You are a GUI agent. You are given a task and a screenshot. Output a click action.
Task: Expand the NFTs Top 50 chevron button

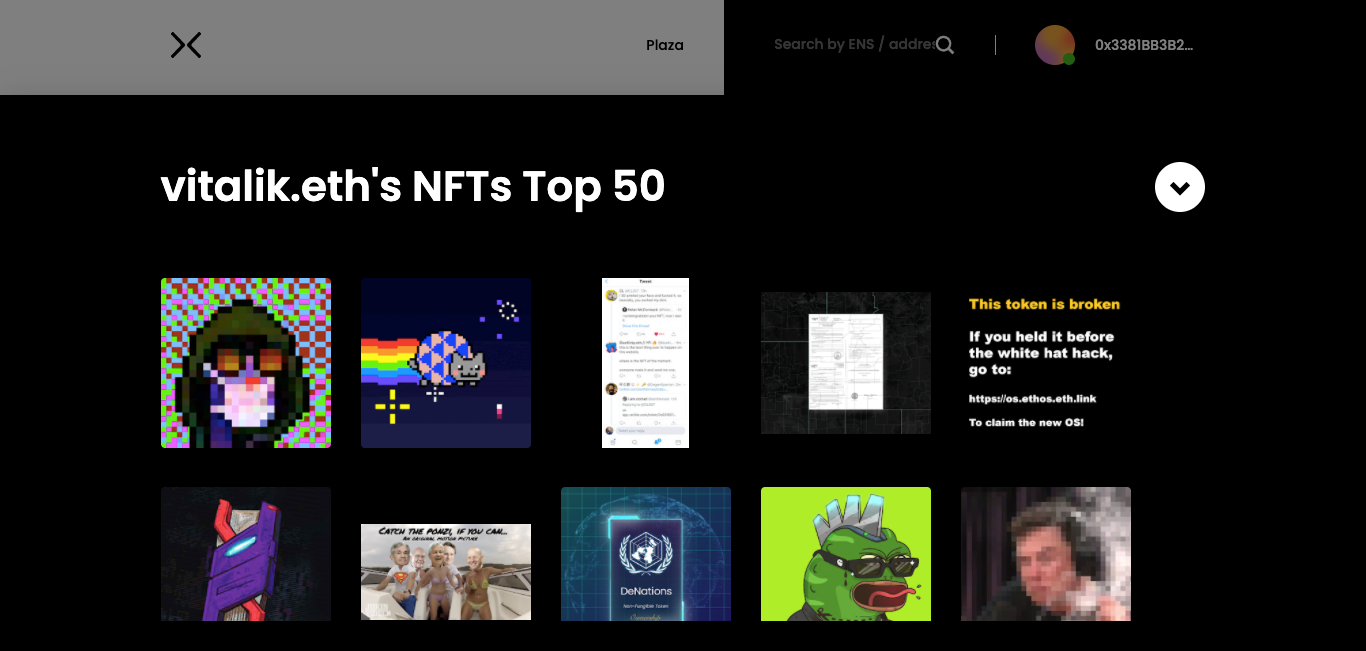point(1180,187)
